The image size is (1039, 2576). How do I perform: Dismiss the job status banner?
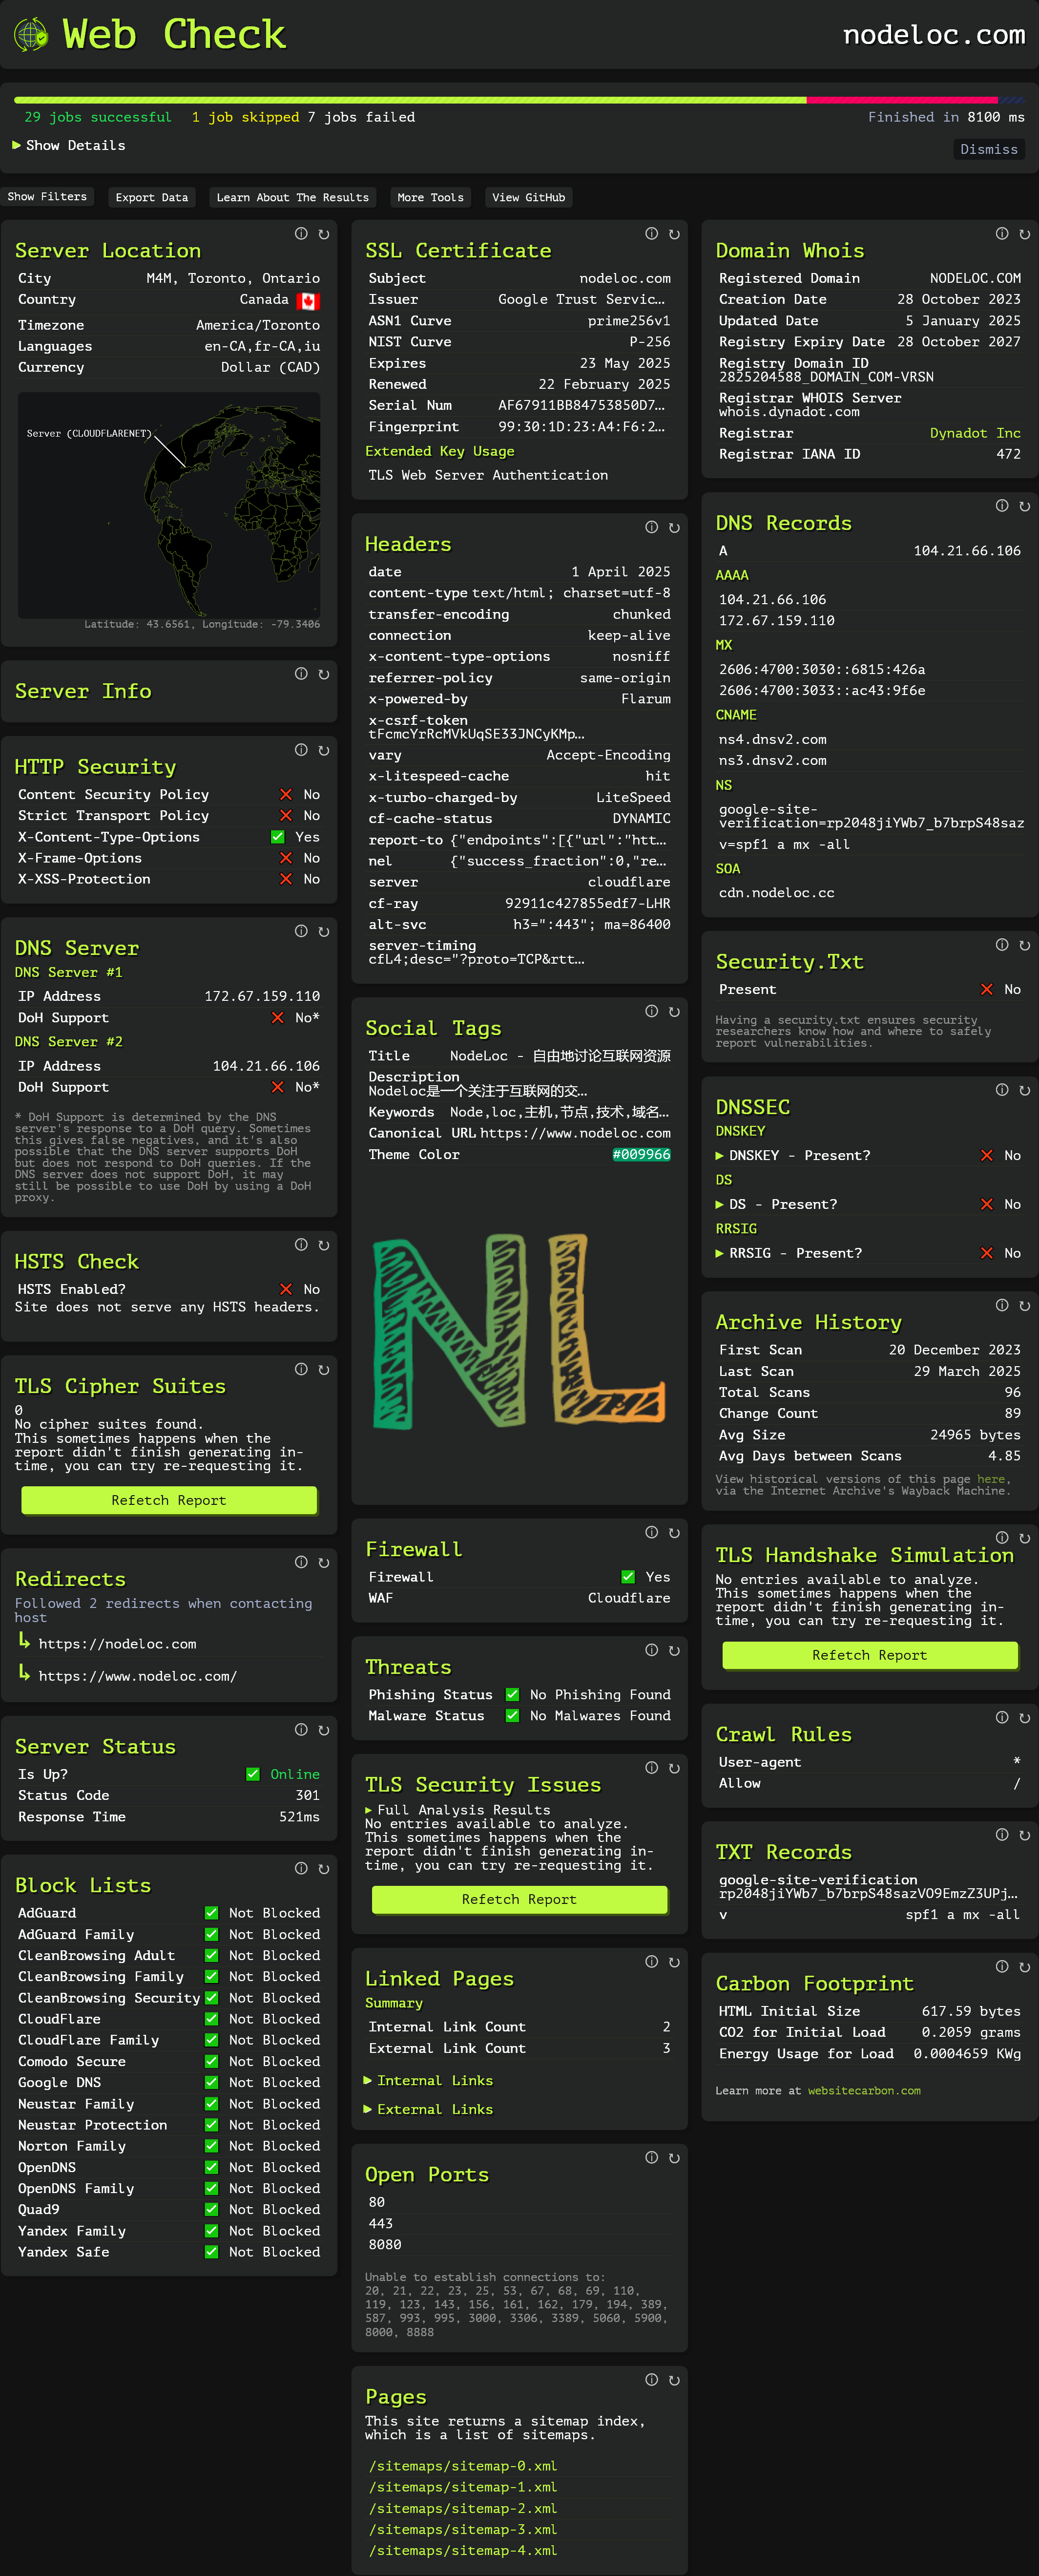tap(989, 149)
